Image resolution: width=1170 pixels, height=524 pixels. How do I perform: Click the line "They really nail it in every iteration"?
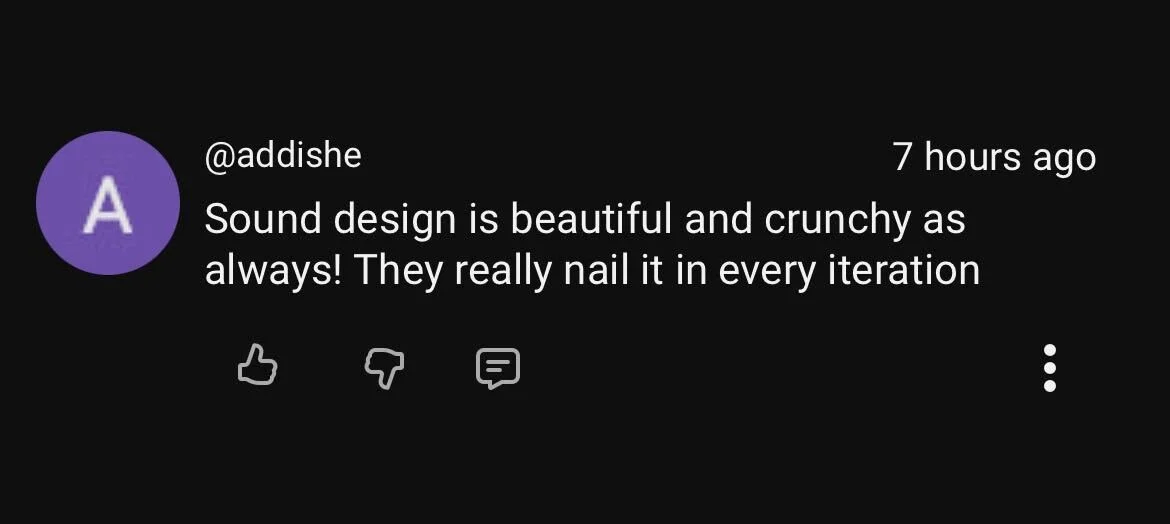(666, 272)
